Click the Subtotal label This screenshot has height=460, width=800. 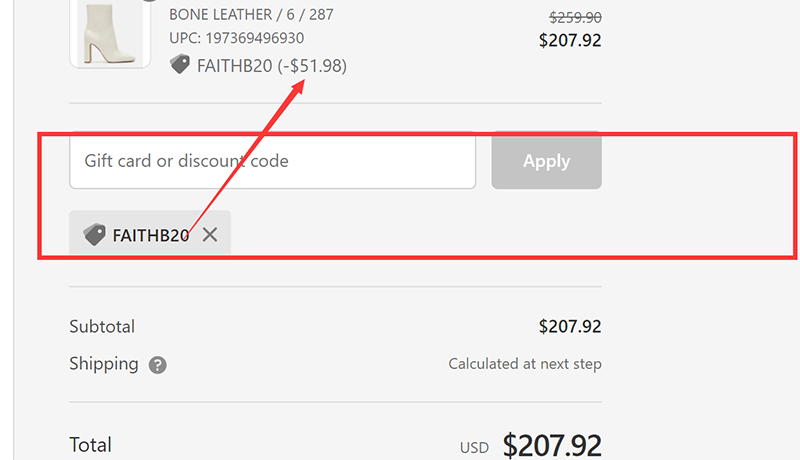tap(102, 327)
